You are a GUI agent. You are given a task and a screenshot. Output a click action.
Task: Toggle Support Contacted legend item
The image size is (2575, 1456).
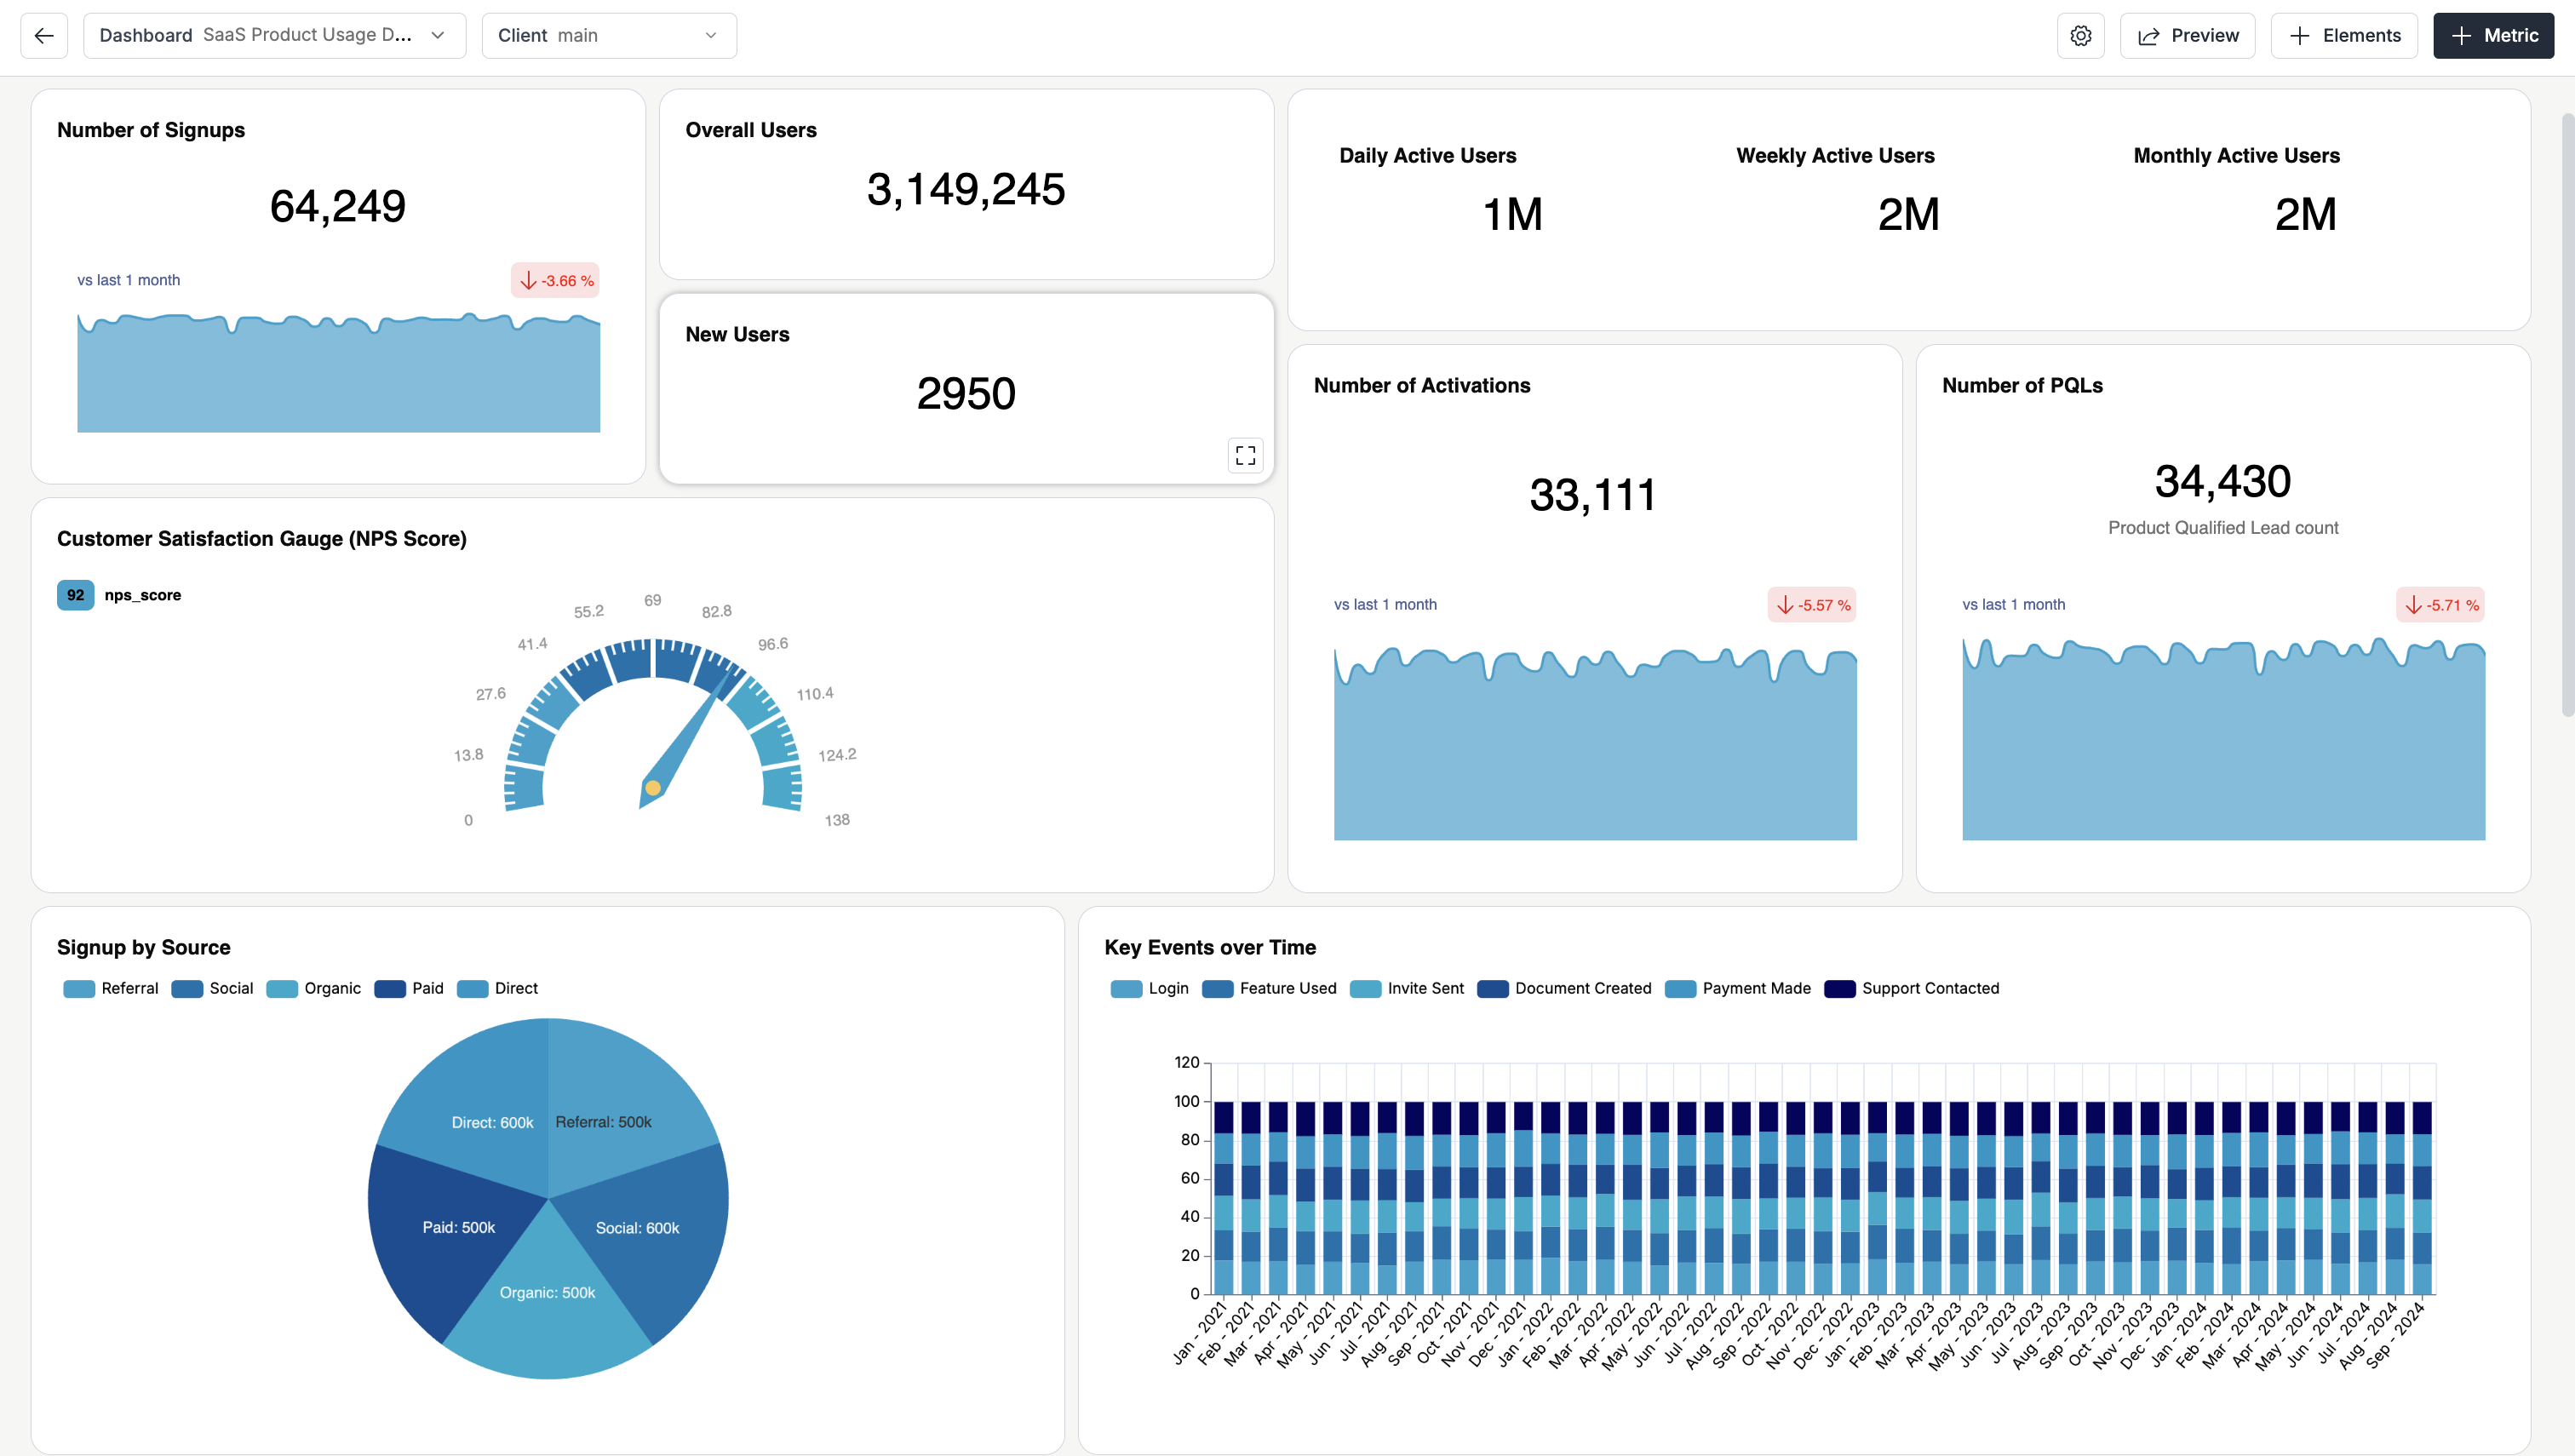tap(1912, 988)
